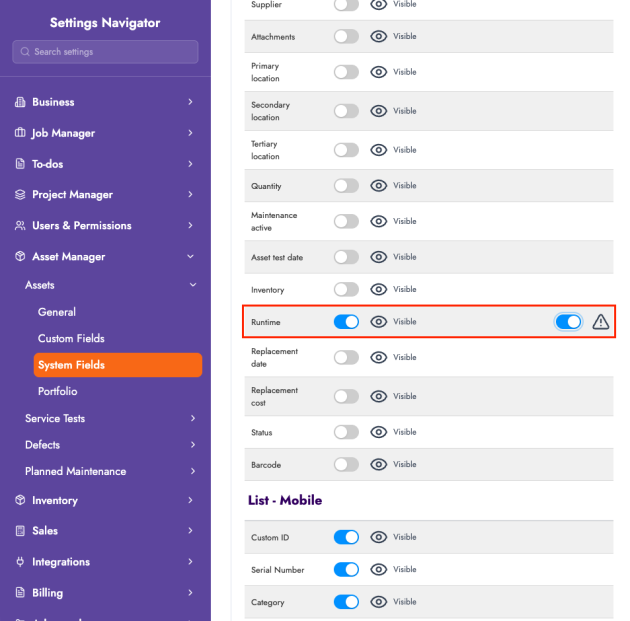Turn off Serial Number mobile toggle
This screenshot has width=630, height=621.
(346, 570)
